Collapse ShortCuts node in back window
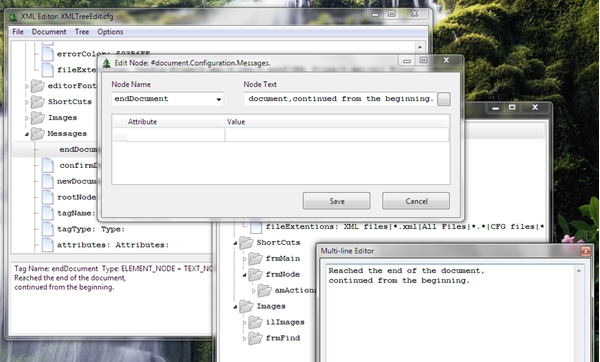Viewport: 600px width, 362px height. (235, 243)
